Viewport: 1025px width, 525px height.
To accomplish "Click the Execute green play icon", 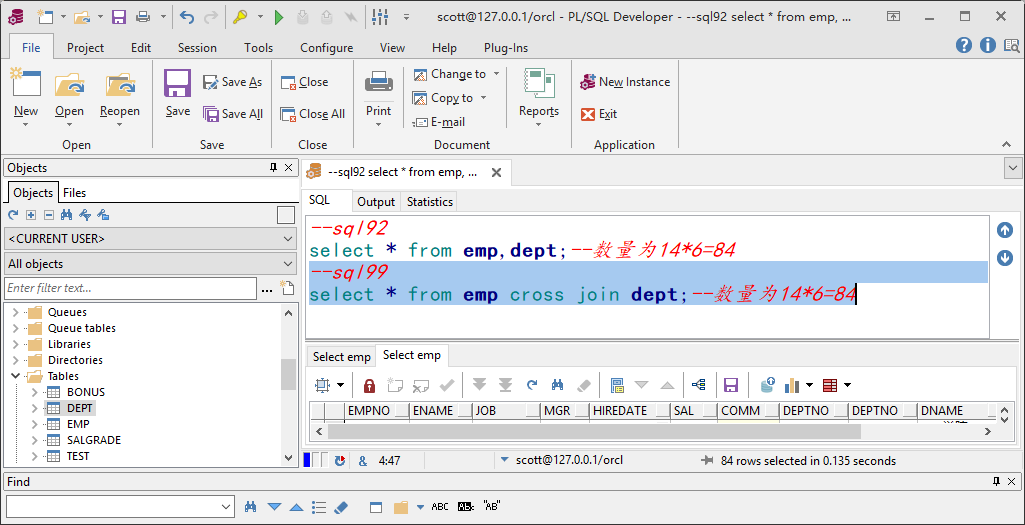I will (x=279, y=18).
